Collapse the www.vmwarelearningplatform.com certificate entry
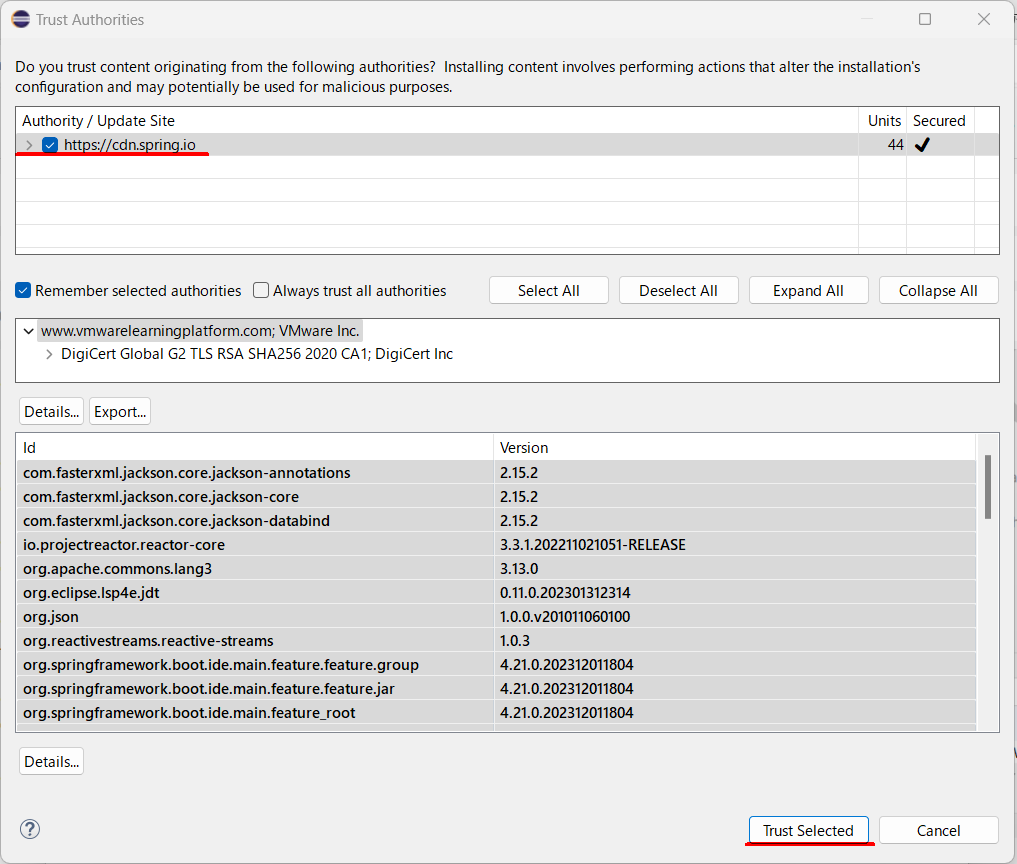This screenshot has width=1017, height=864. (27, 329)
